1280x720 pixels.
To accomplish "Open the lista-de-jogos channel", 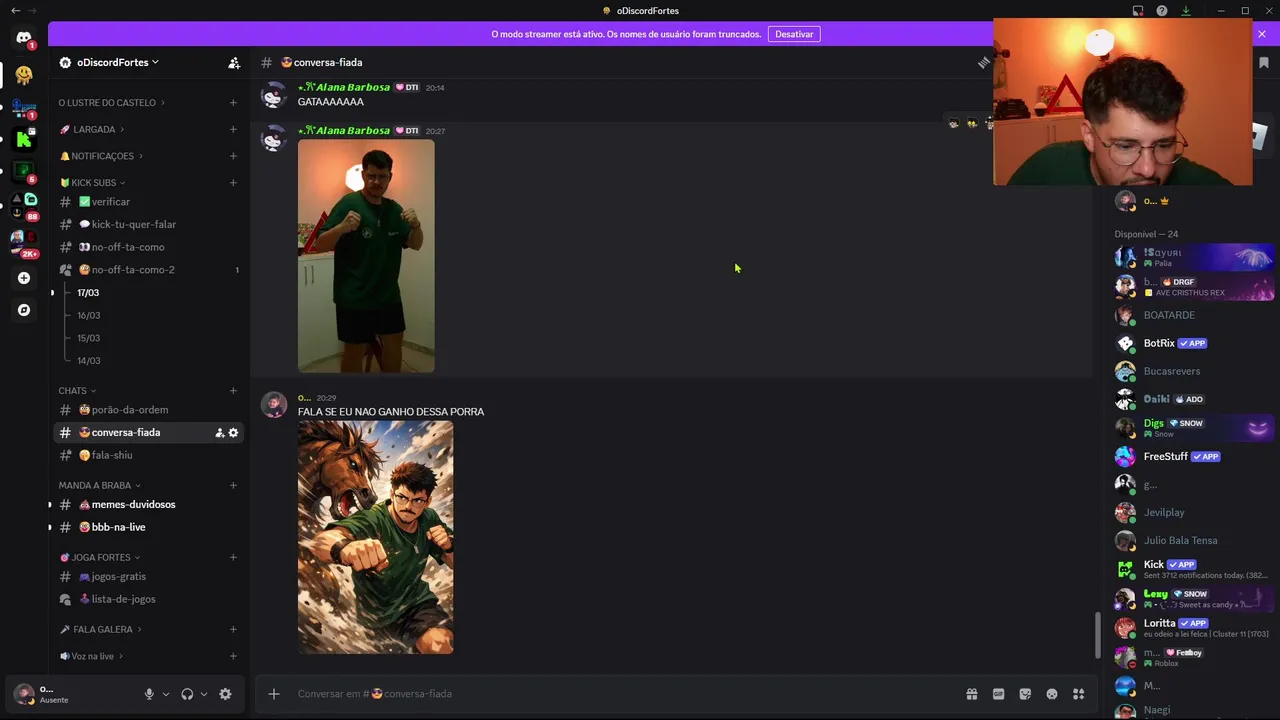I will click(148, 600).
